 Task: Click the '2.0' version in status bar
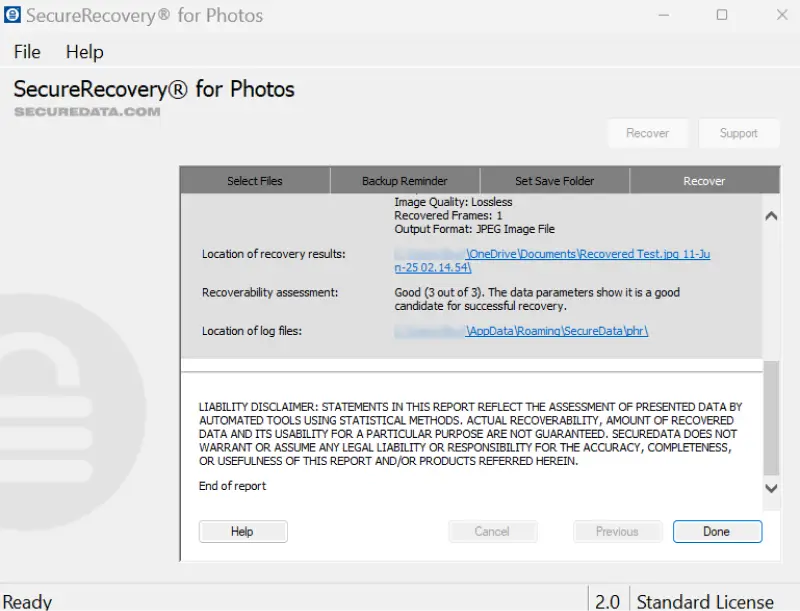pos(607,602)
